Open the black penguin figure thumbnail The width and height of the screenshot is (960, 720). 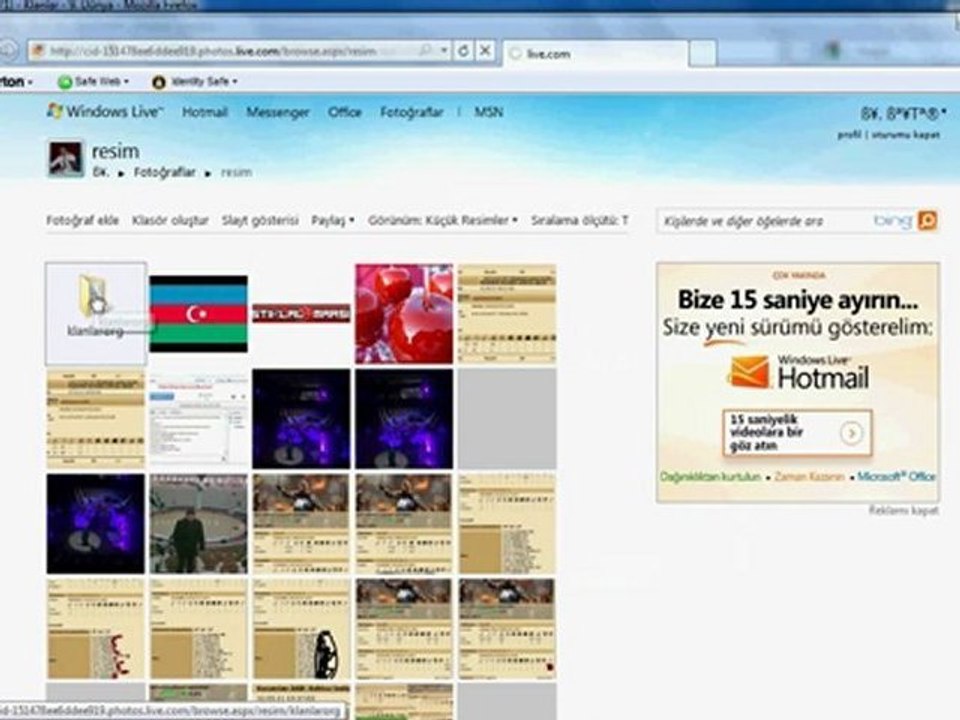point(301,629)
